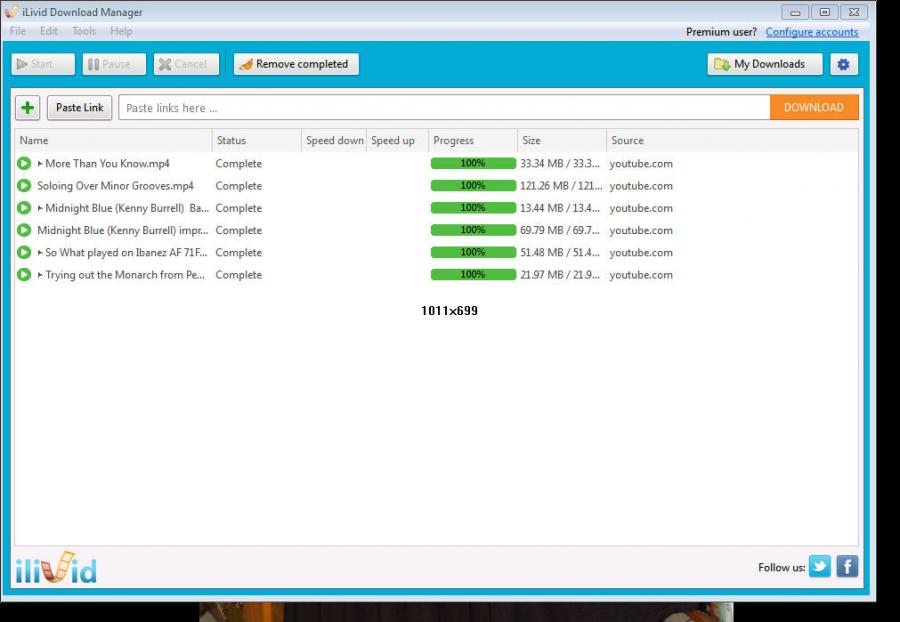Screen dimensions: 900x622
Task: Expand the Trying out the Monarch arrow
Action: click(x=40, y=275)
